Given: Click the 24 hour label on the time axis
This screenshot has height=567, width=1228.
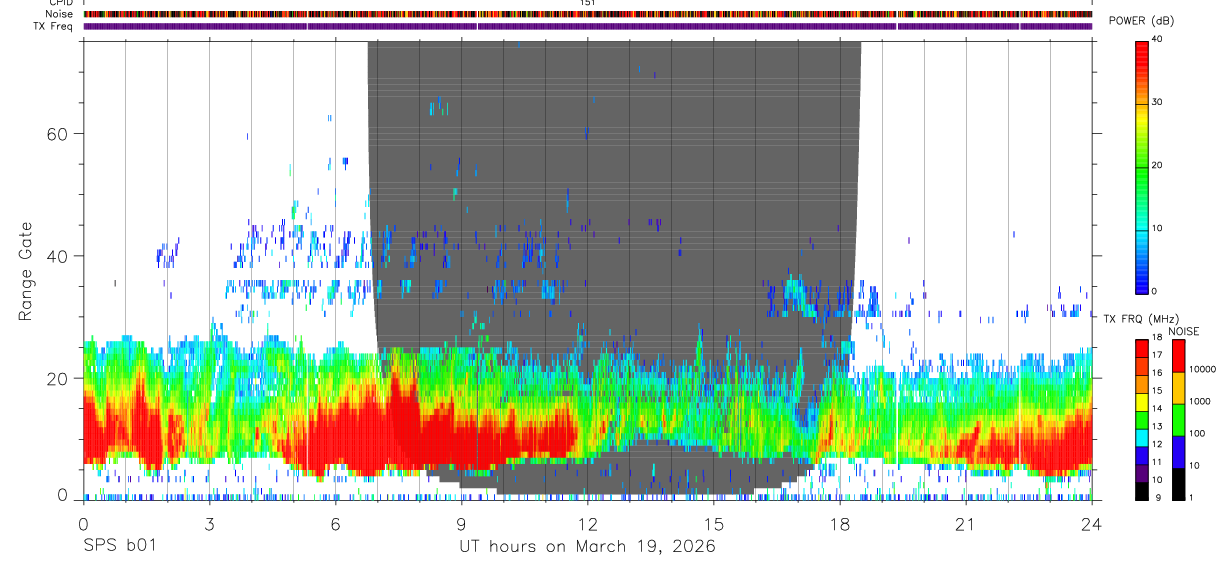Looking at the screenshot, I should click(x=1092, y=524).
